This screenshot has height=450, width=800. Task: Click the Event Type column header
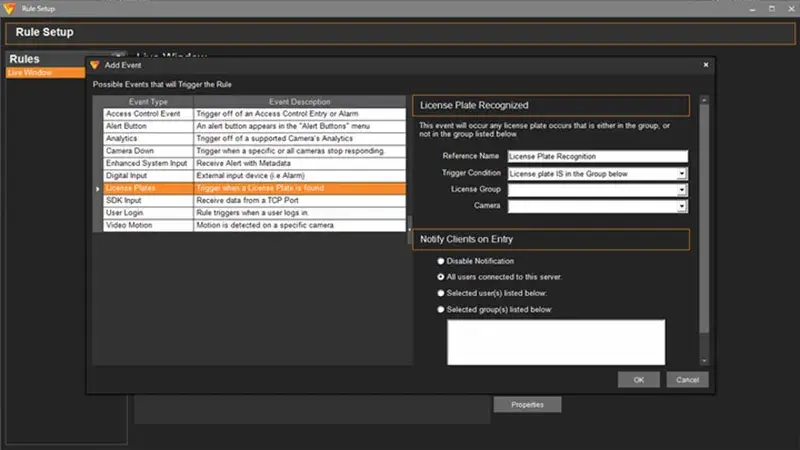pyautogui.click(x=148, y=102)
